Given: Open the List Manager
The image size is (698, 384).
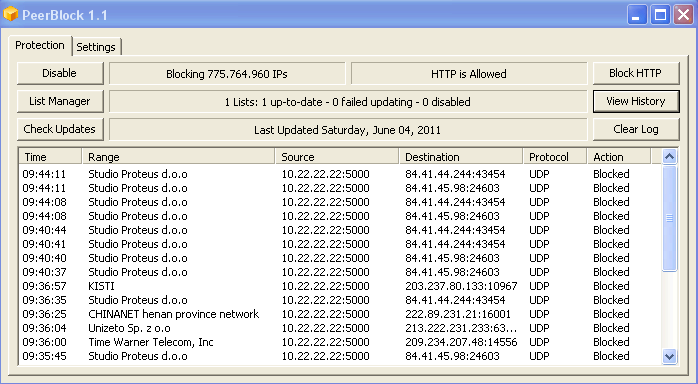Looking at the screenshot, I should coord(60,101).
